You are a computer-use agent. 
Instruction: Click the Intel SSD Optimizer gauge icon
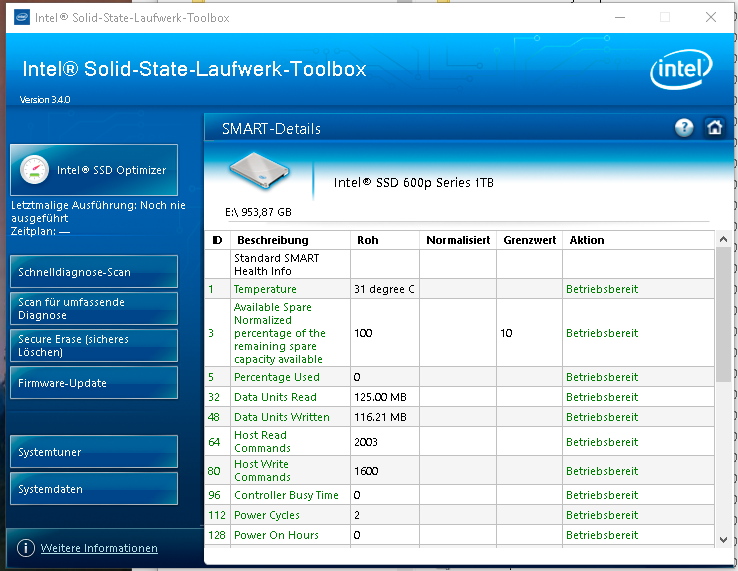[x=34, y=169]
